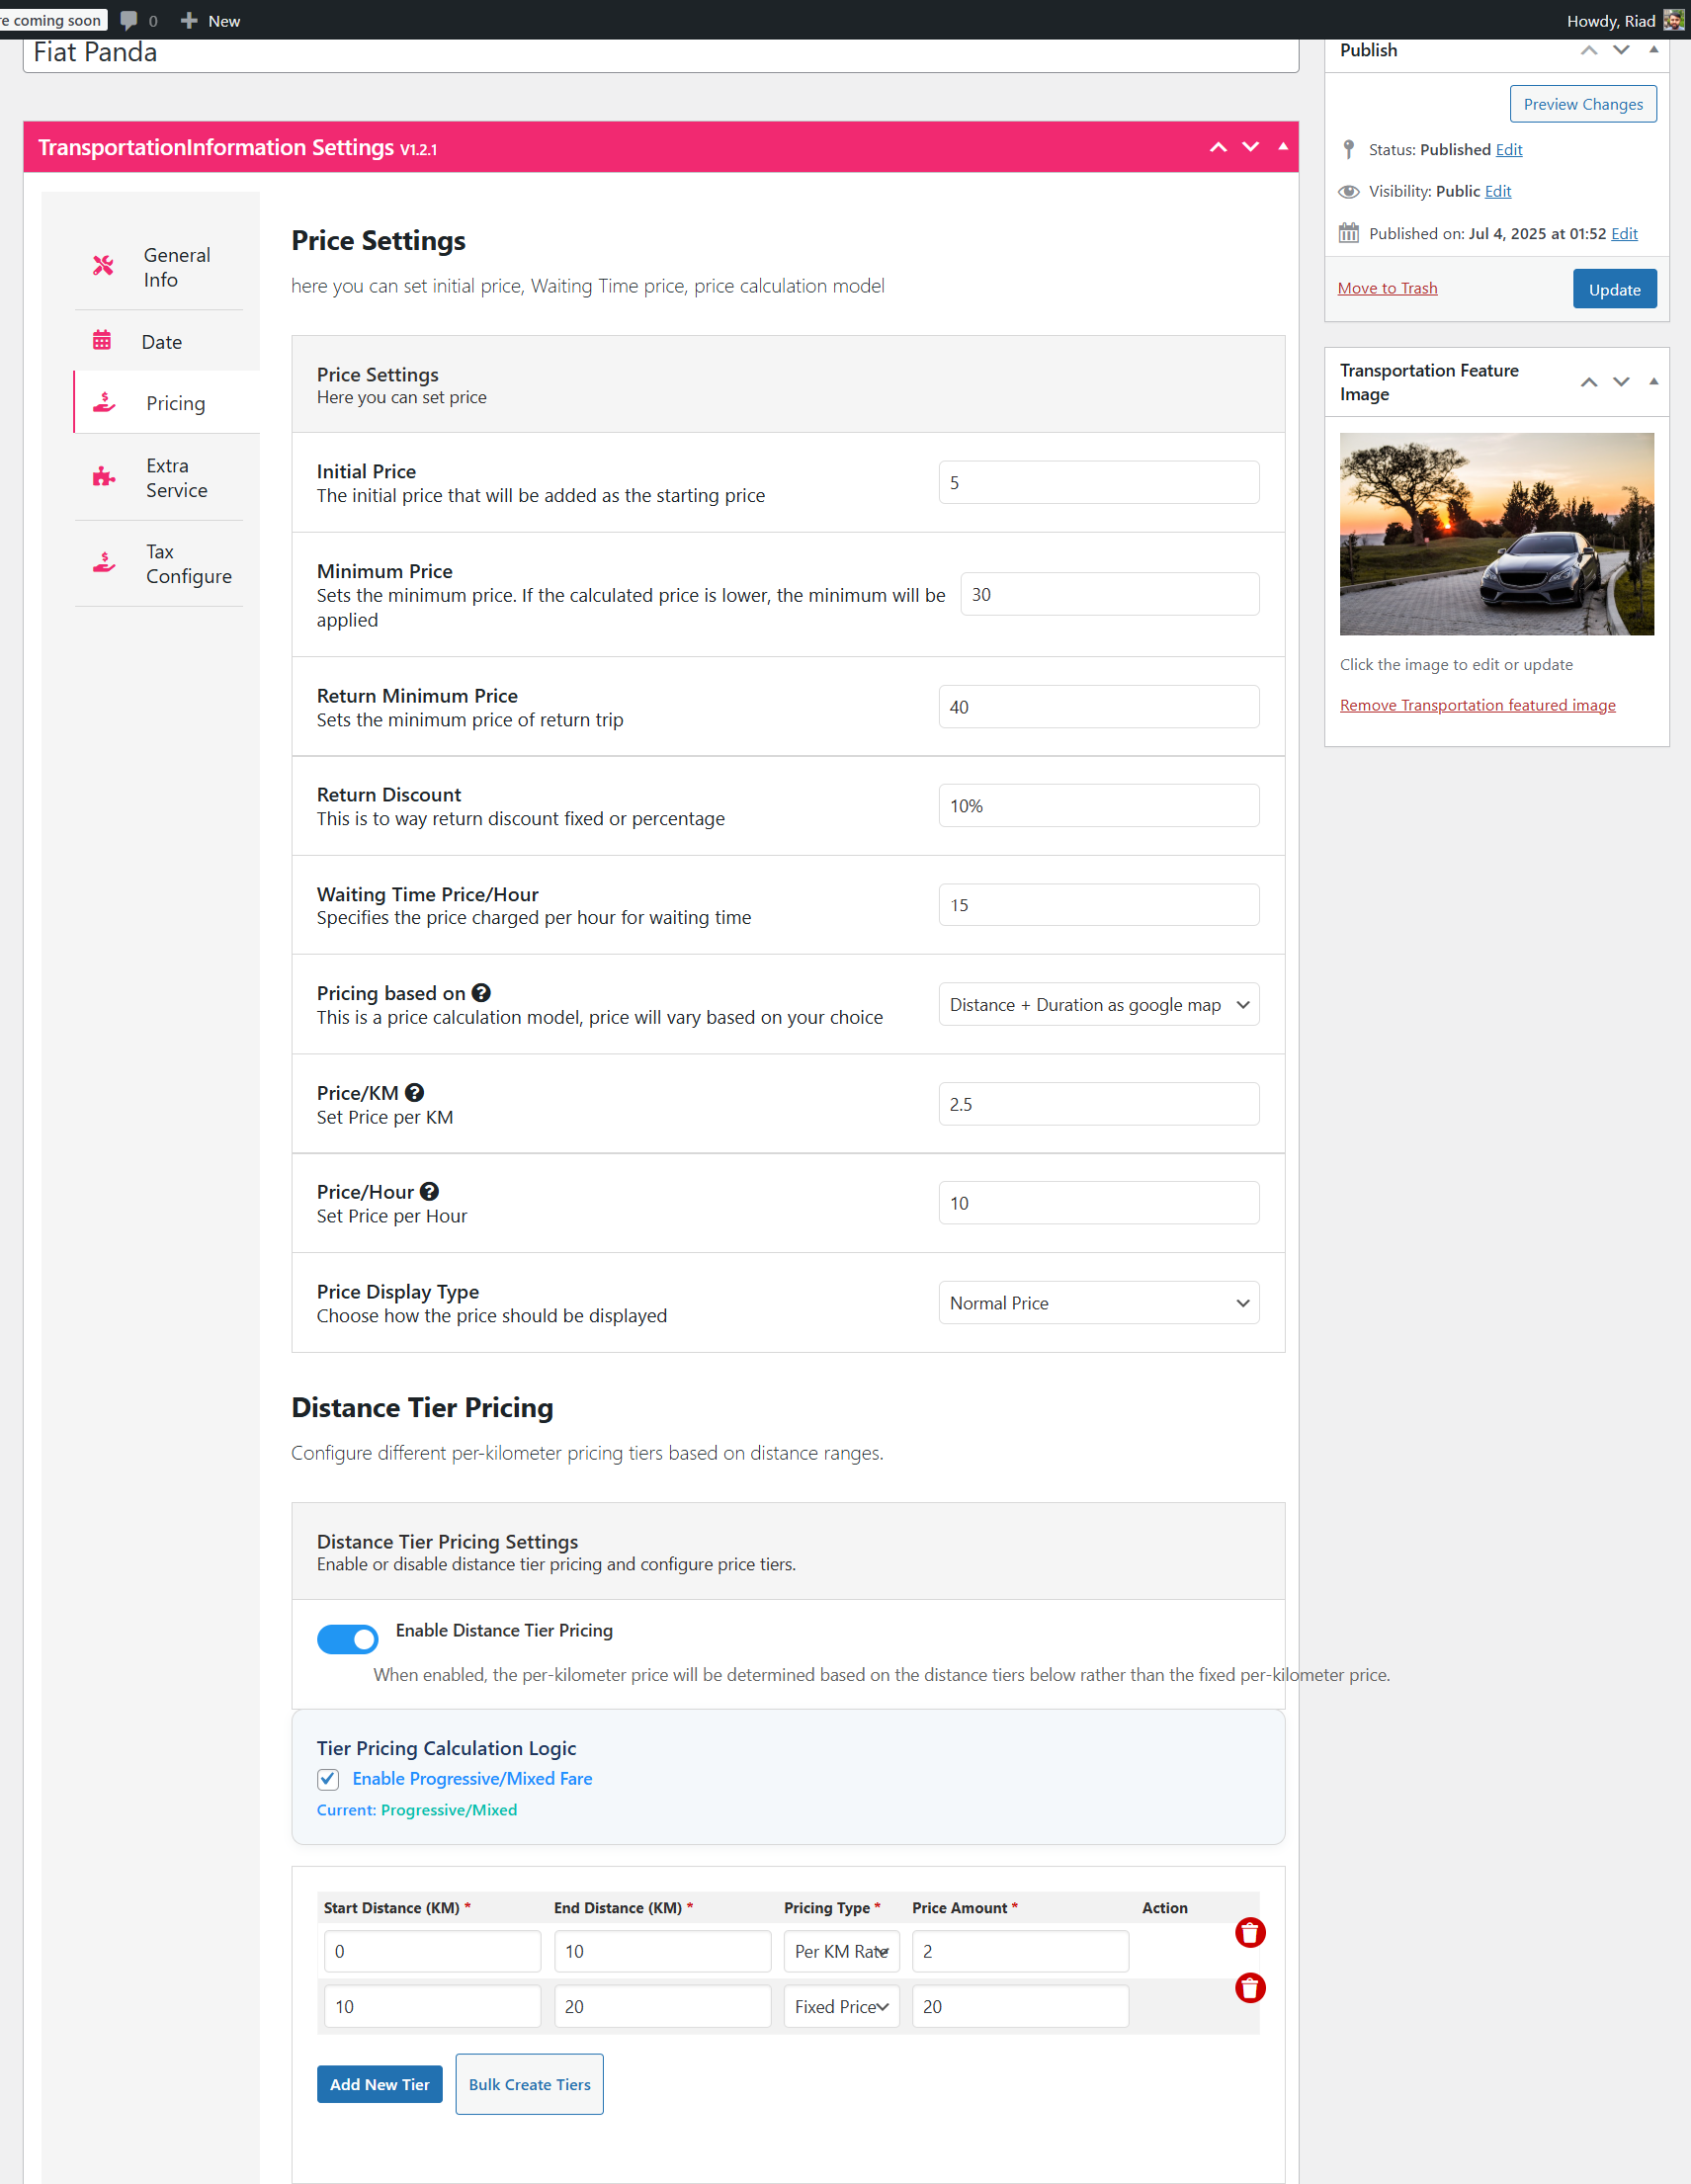
Task: Click the help icon next to Price/Hour
Action: pyautogui.click(x=429, y=1192)
